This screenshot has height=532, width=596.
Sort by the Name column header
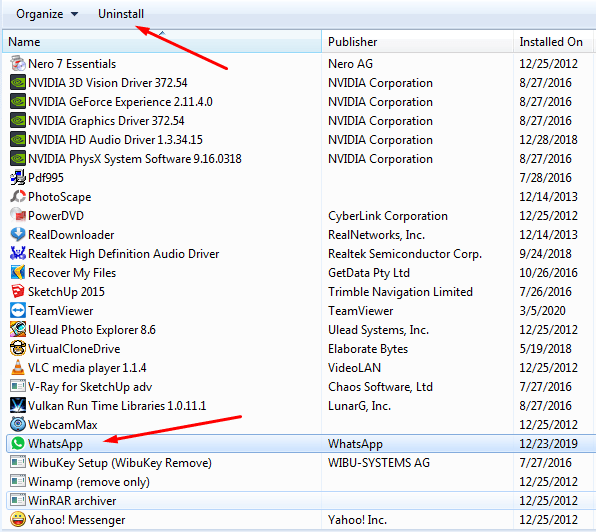tap(162, 42)
